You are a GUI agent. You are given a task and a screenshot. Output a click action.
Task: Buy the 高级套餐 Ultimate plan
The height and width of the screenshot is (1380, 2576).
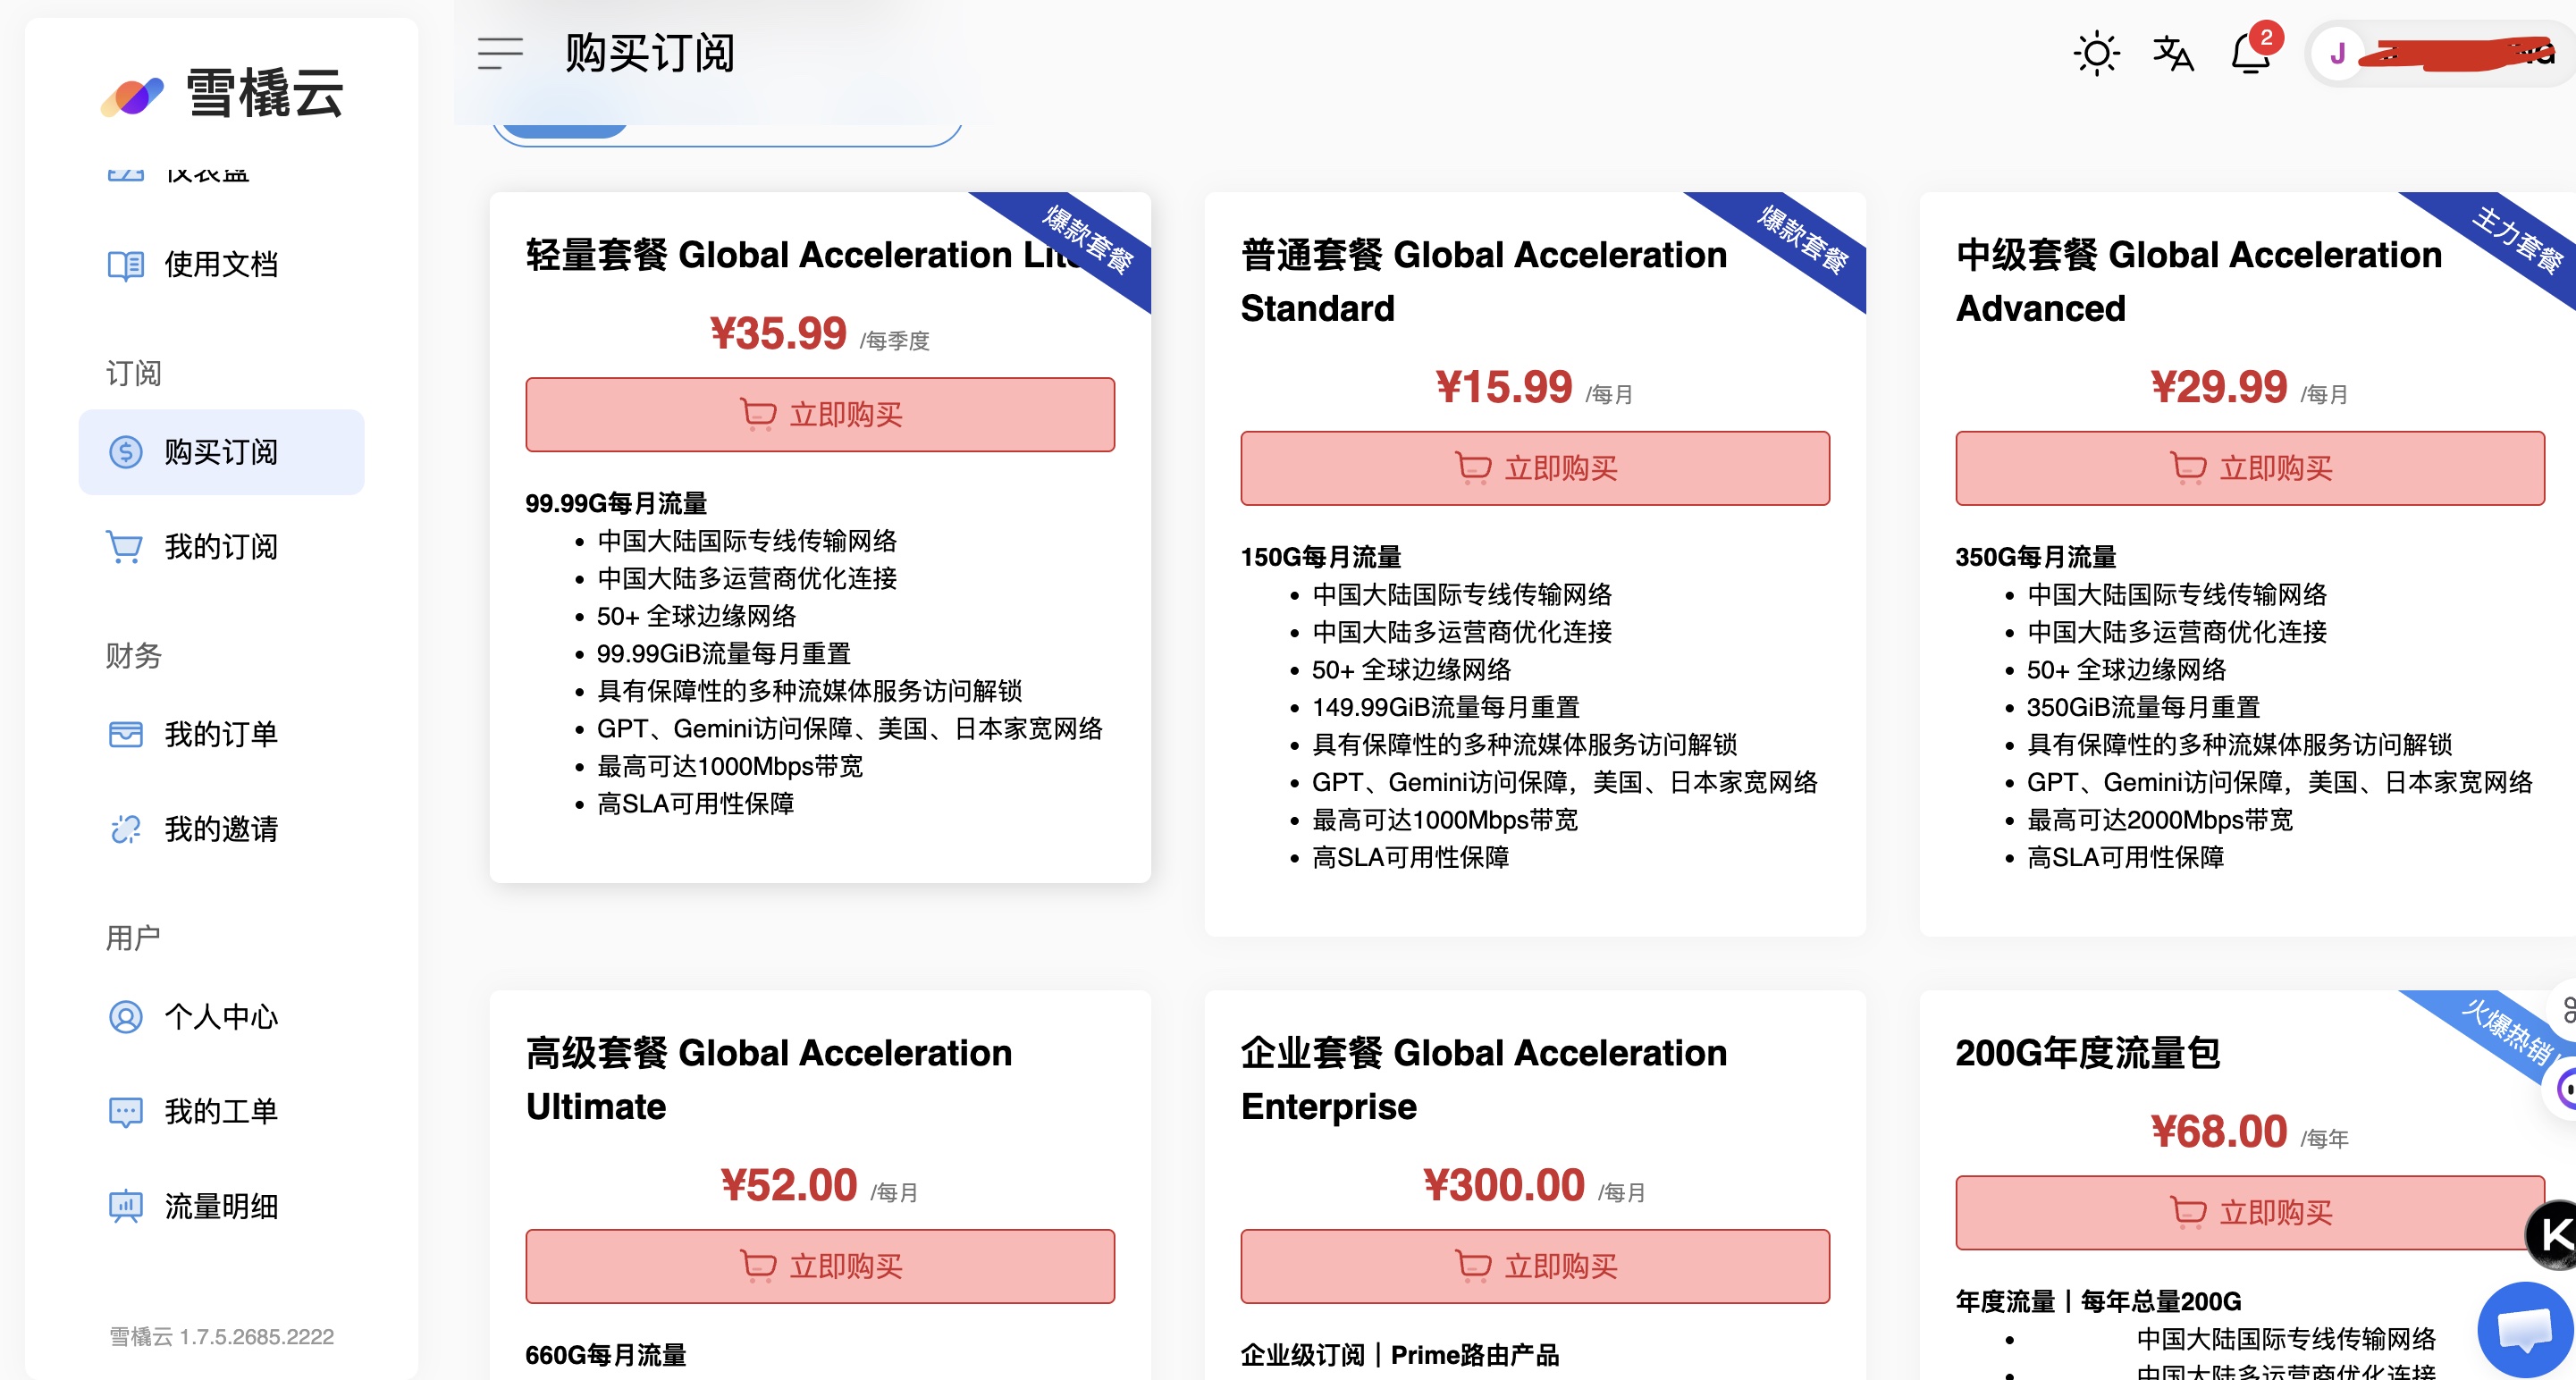[x=820, y=1266]
